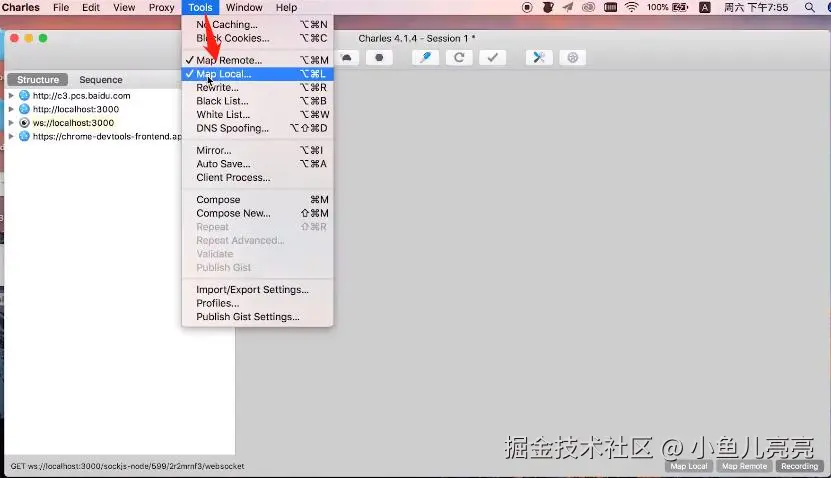This screenshot has height=478, width=831.
Task: Choose DNS Spoofing menu item
Action: coord(258,128)
